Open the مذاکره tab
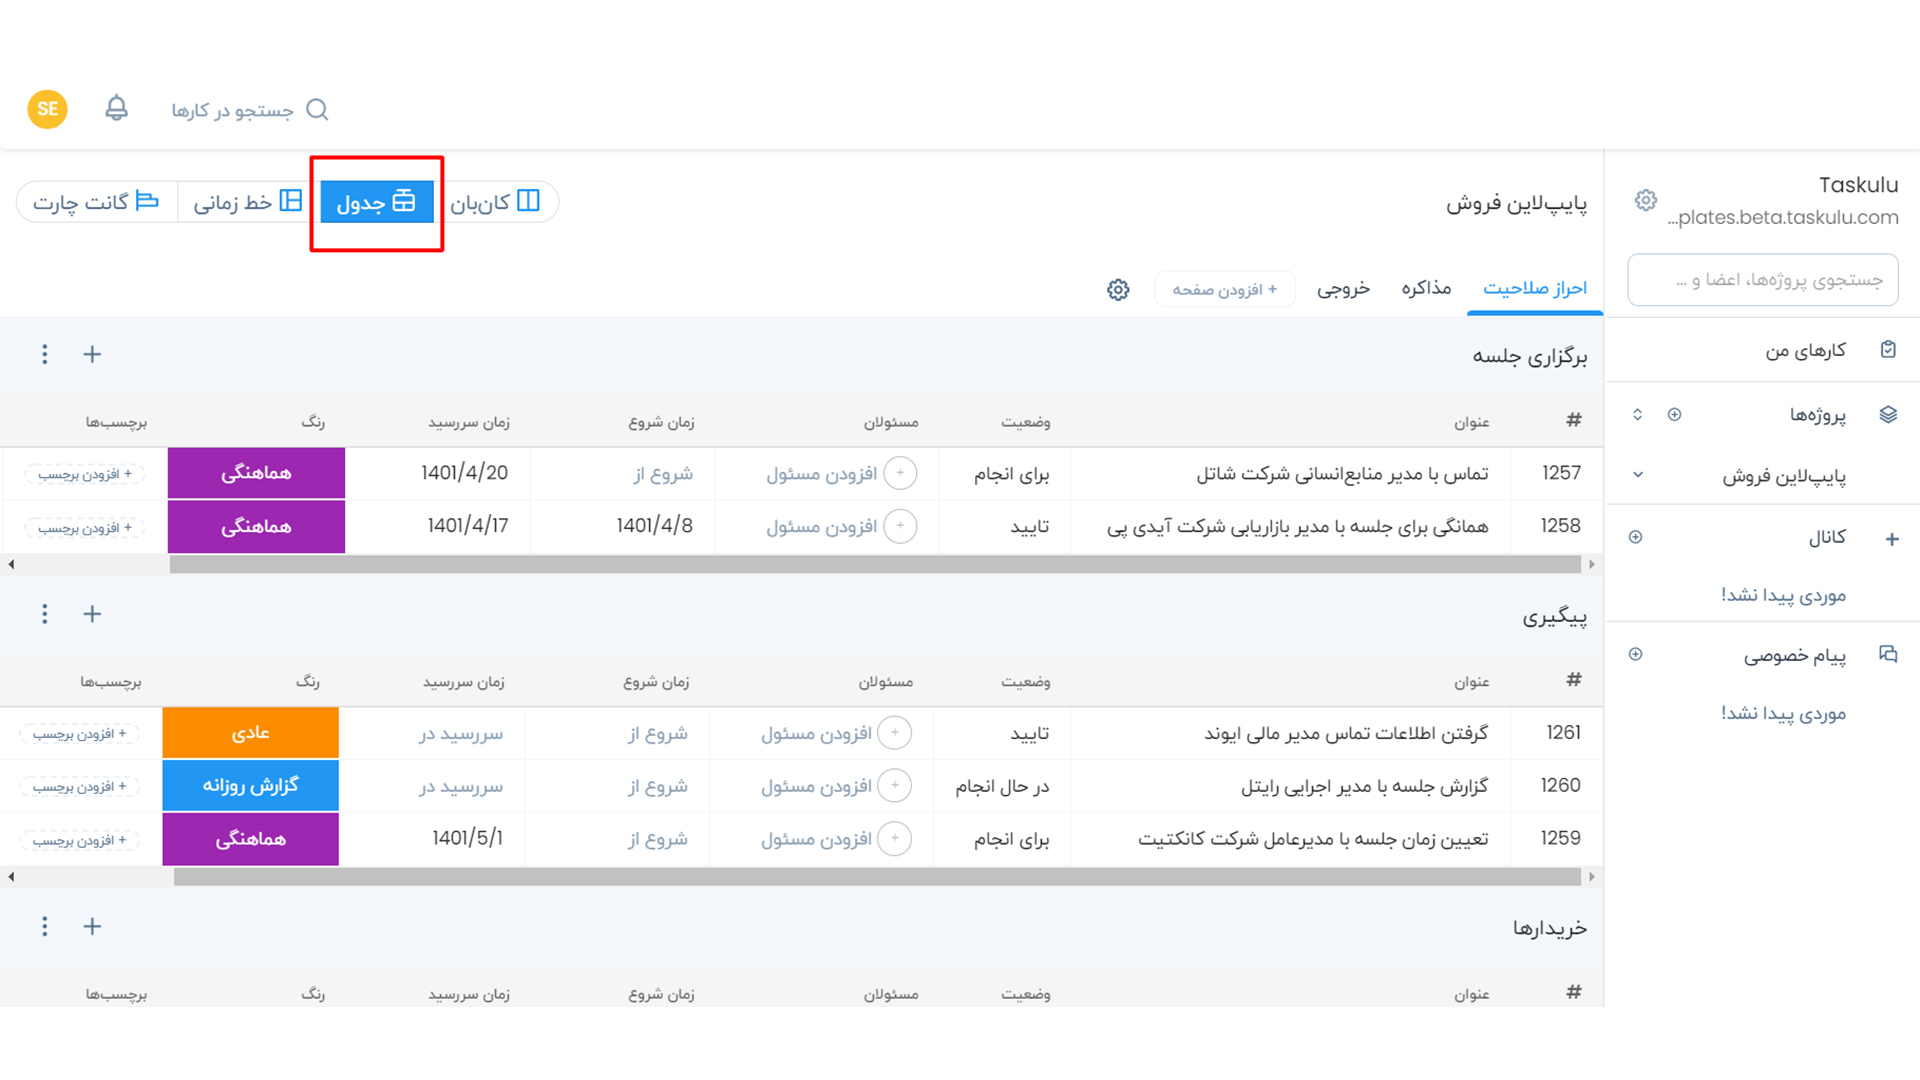 (1425, 288)
